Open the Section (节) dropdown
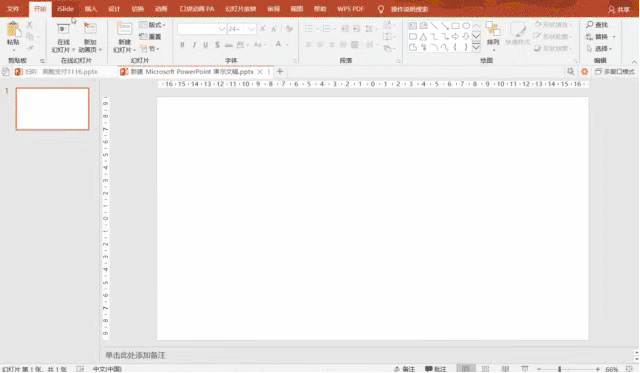640x373 pixels. pos(149,49)
